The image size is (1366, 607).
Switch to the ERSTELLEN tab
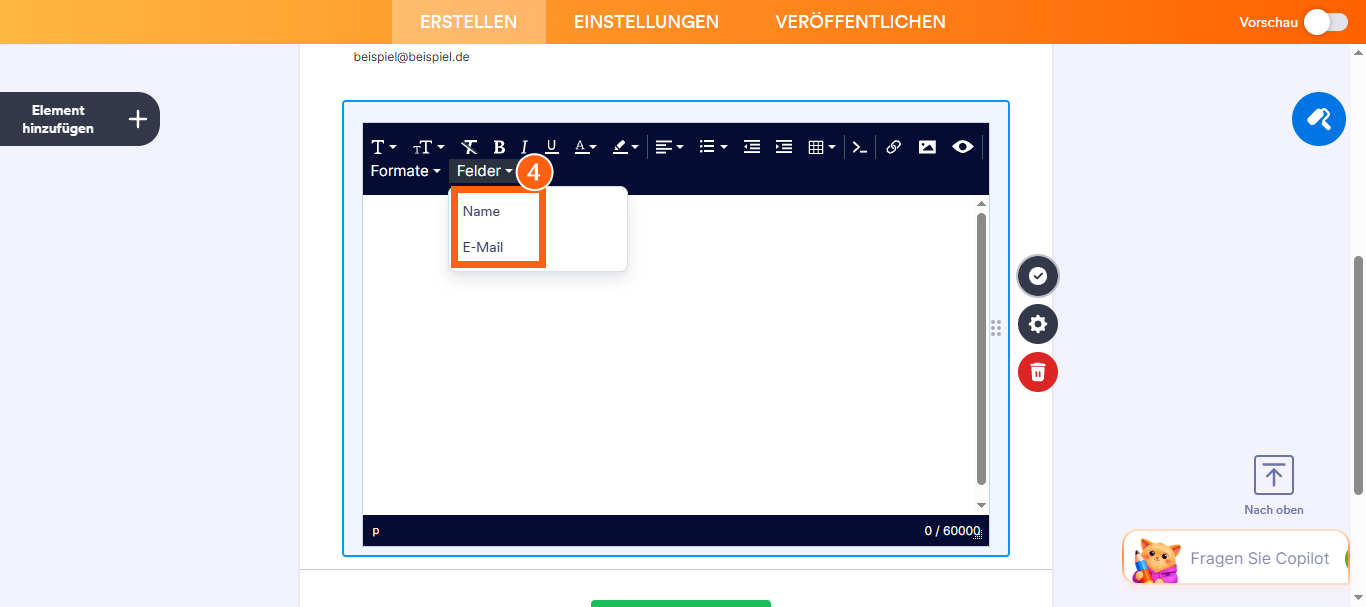point(469,22)
